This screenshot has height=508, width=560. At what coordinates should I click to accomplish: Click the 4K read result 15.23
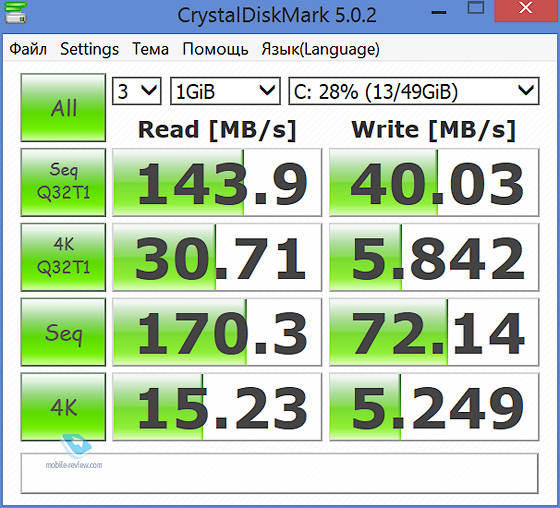[x=217, y=407]
